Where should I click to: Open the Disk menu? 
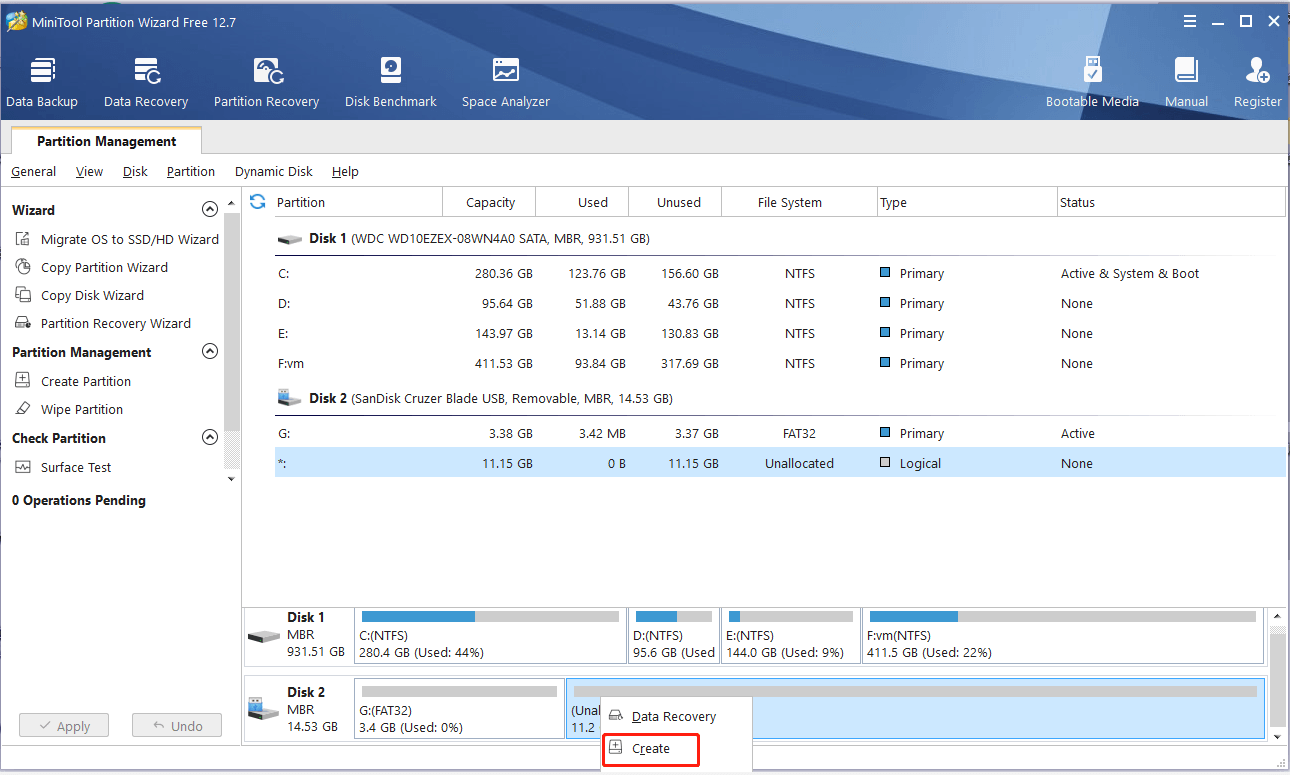pyautogui.click(x=135, y=172)
